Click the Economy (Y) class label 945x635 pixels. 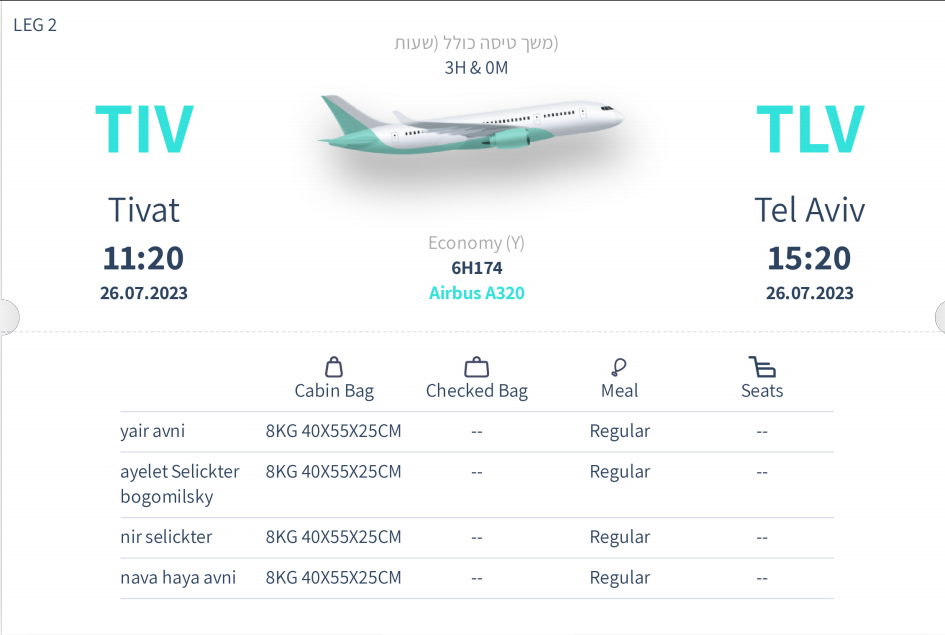476,243
